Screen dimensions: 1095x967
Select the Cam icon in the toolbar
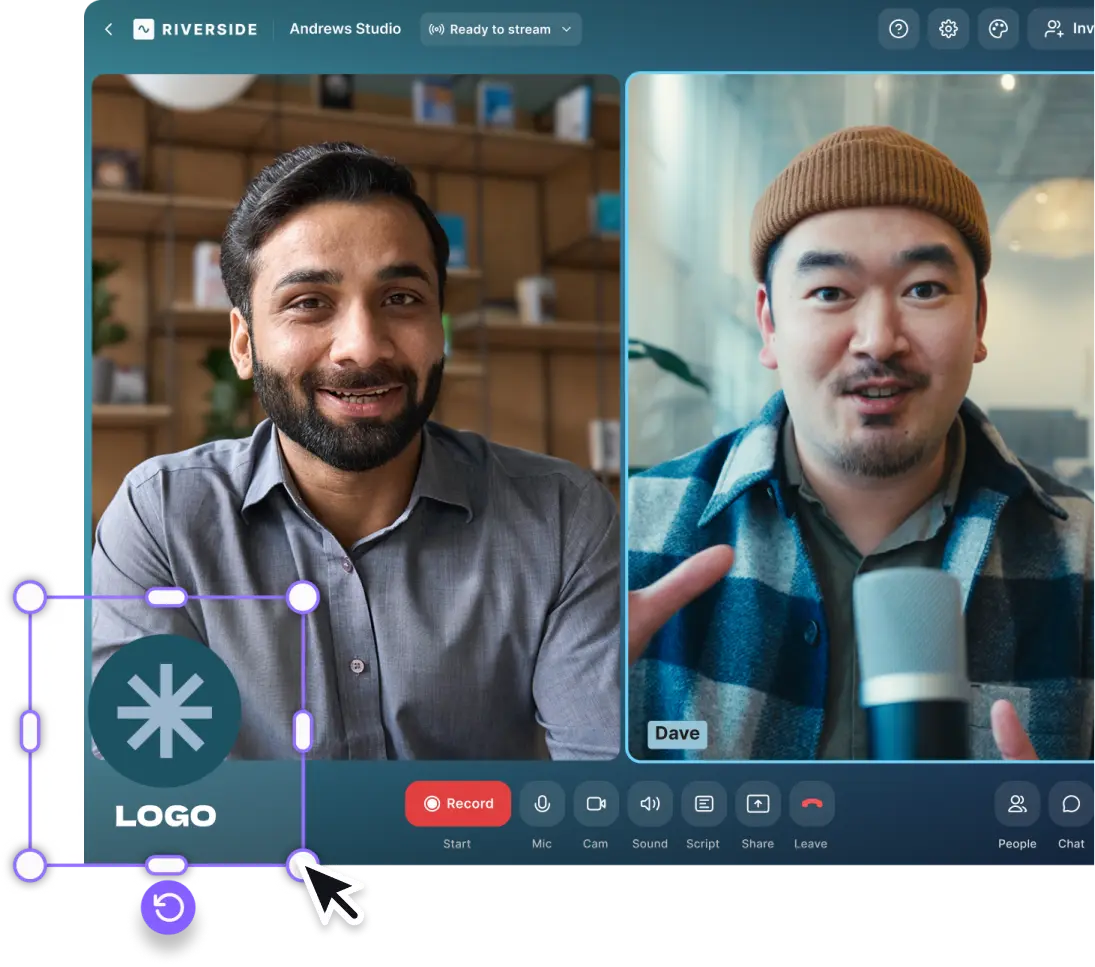pos(596,803)
